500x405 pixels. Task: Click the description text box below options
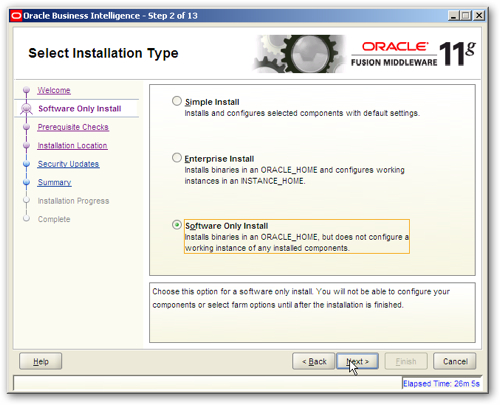point(312,313)
